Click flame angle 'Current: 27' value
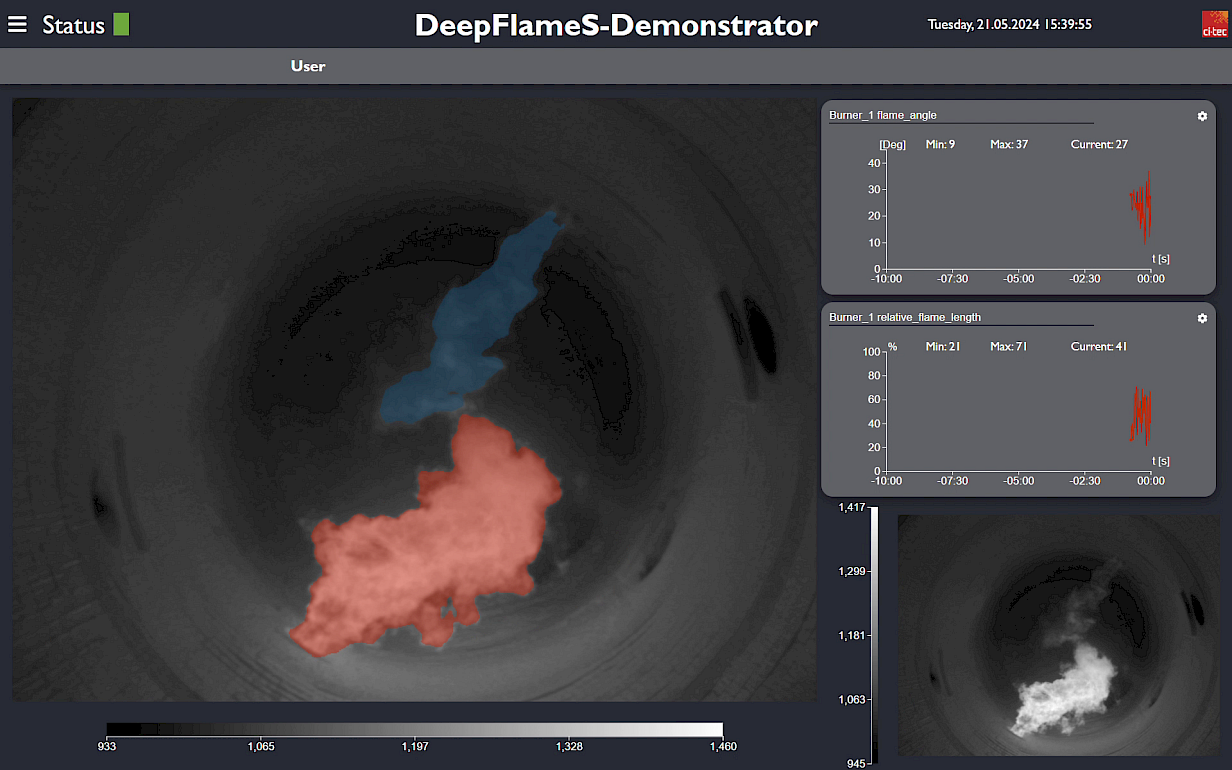The width and height of the screenshot is (1232, 770). (1099, 145)
